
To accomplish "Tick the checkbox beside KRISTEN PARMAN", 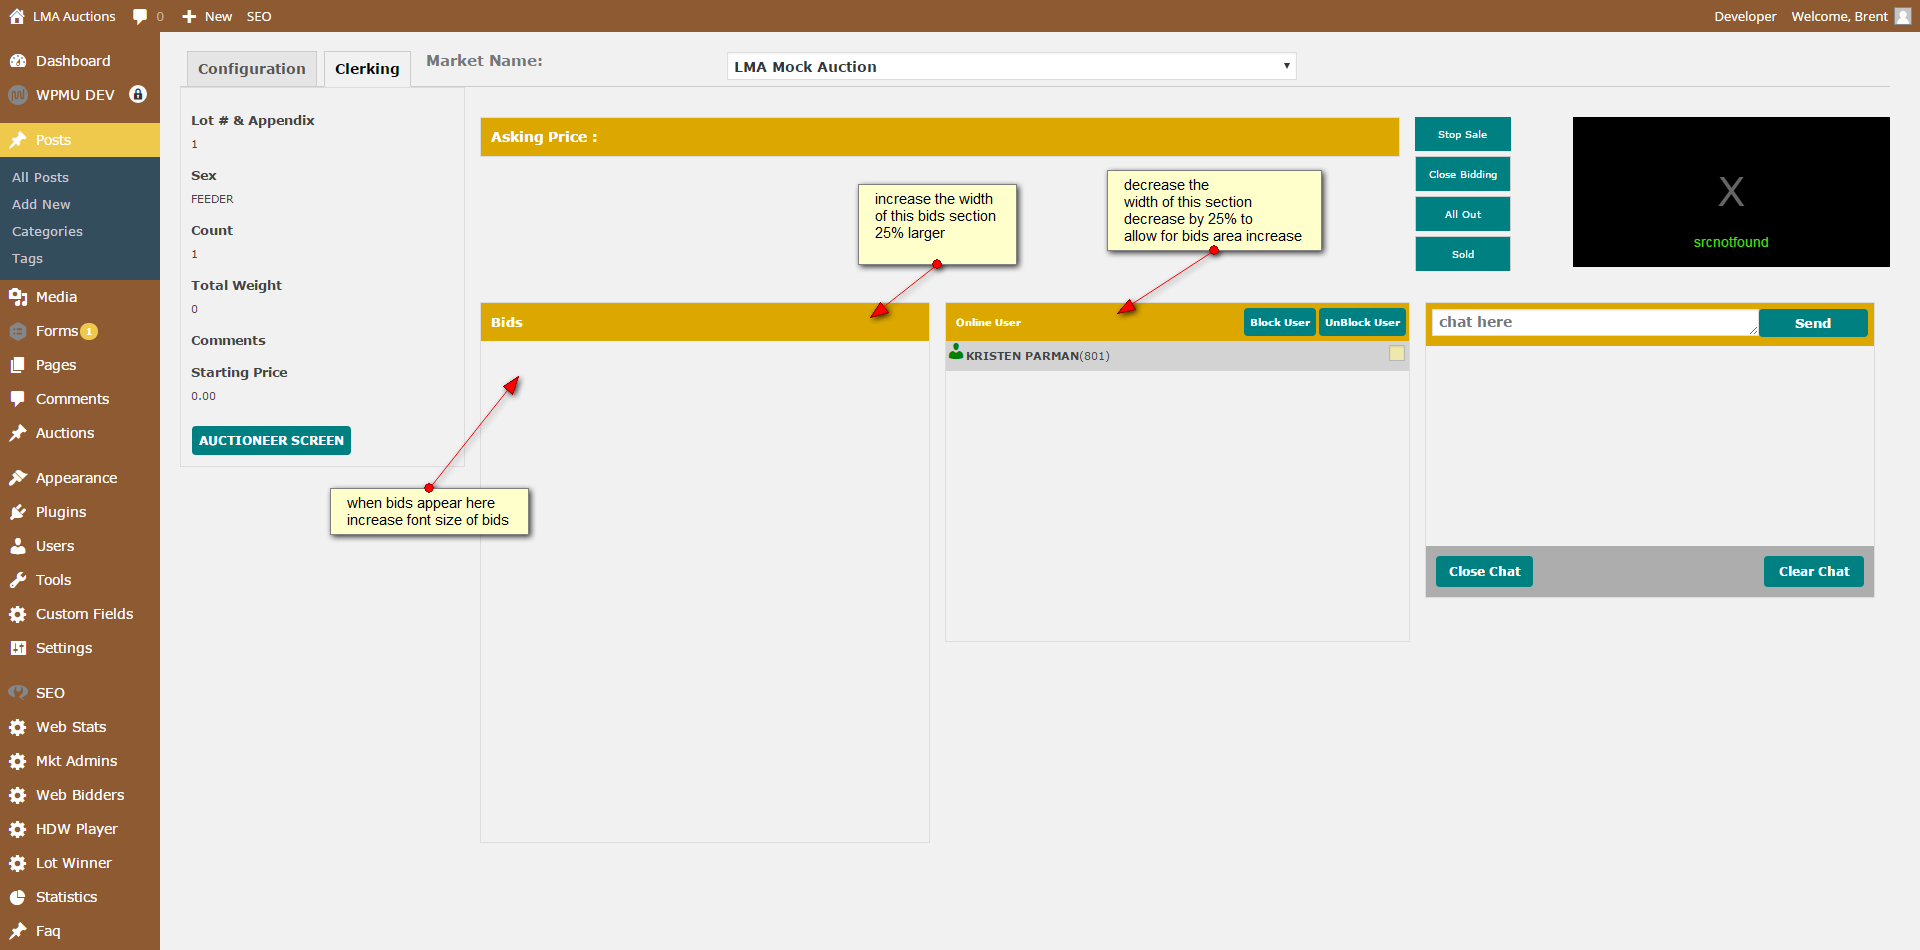I will [1397, 353].
